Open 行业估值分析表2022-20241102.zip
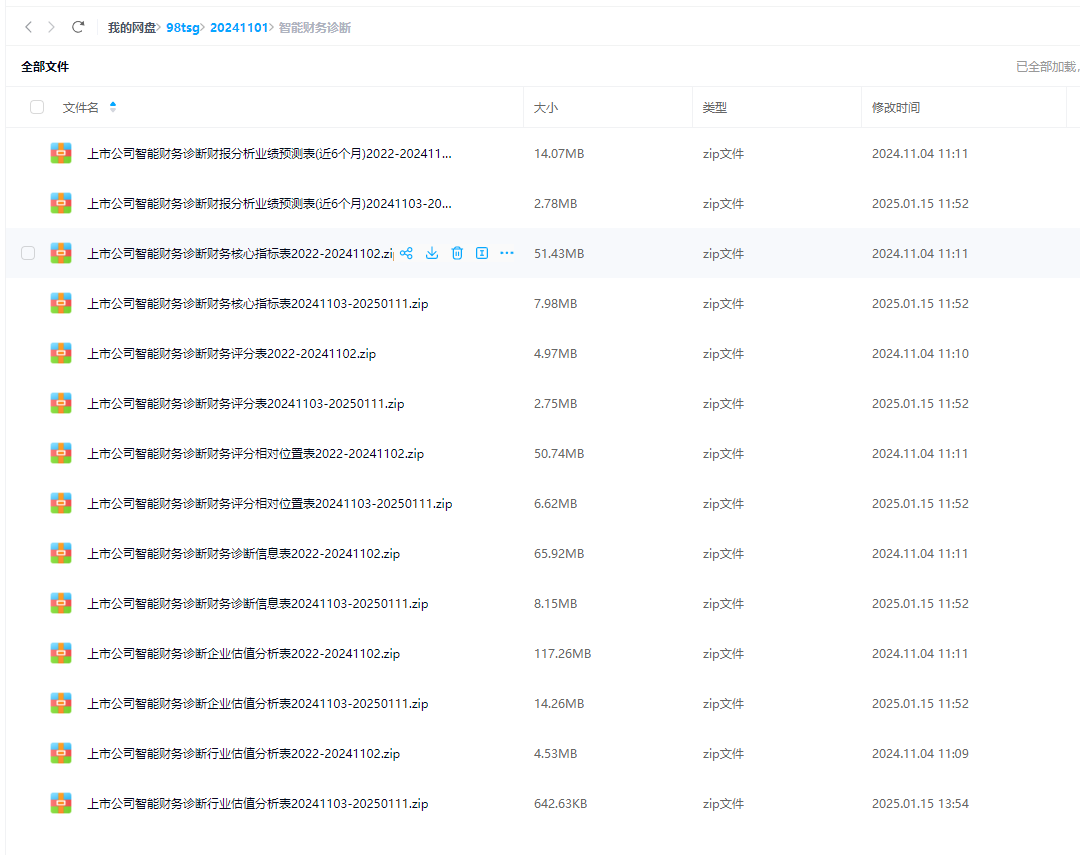This screenshot has width=1080, height=855. 244,753
